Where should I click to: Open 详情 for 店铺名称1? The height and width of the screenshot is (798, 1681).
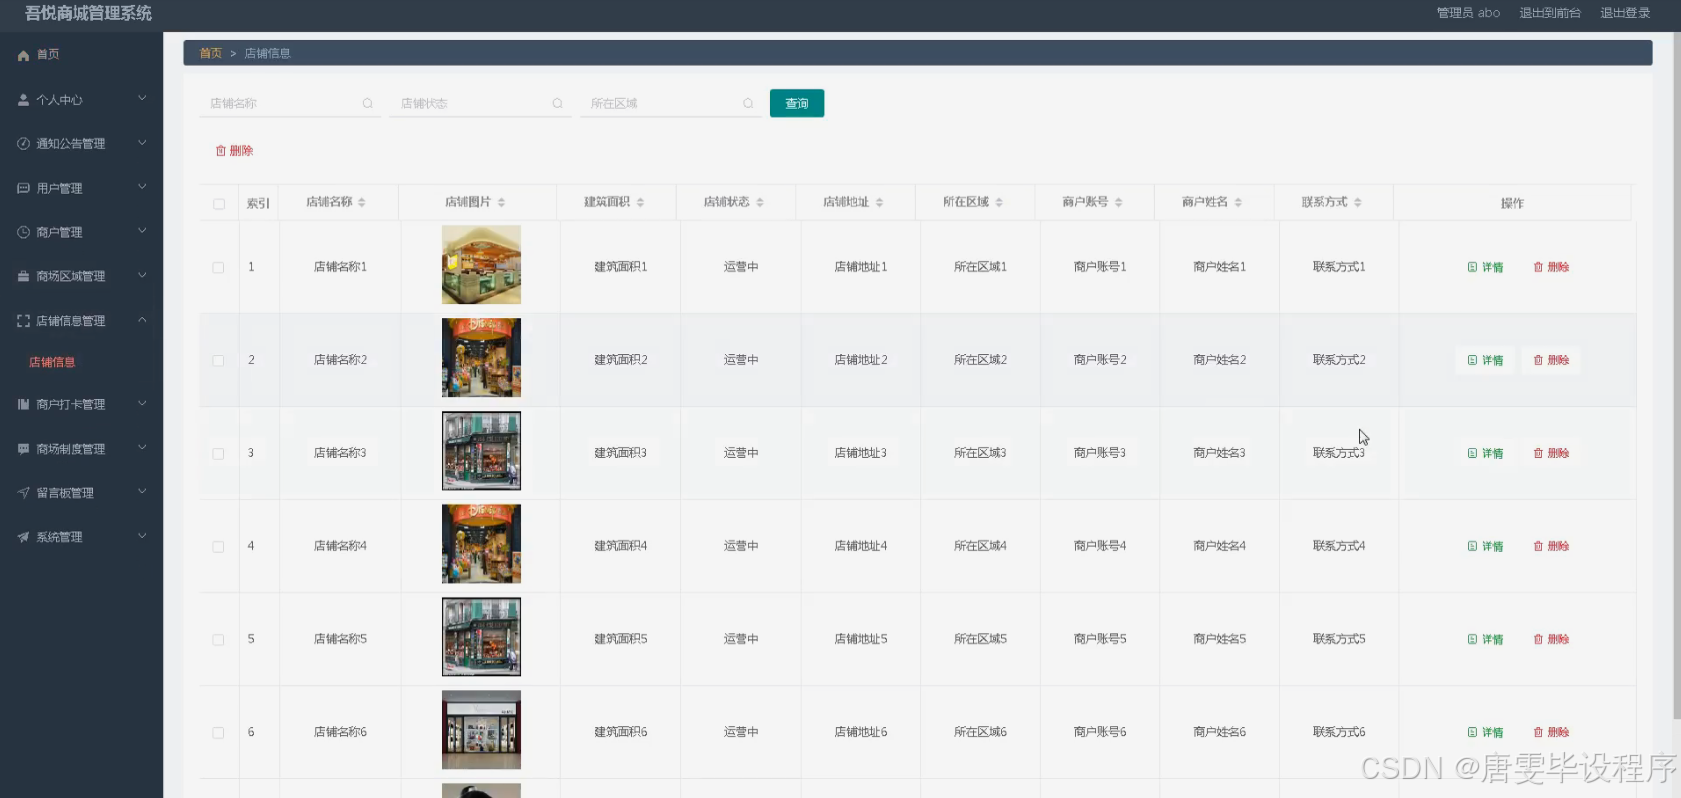tap(1486, 267)
